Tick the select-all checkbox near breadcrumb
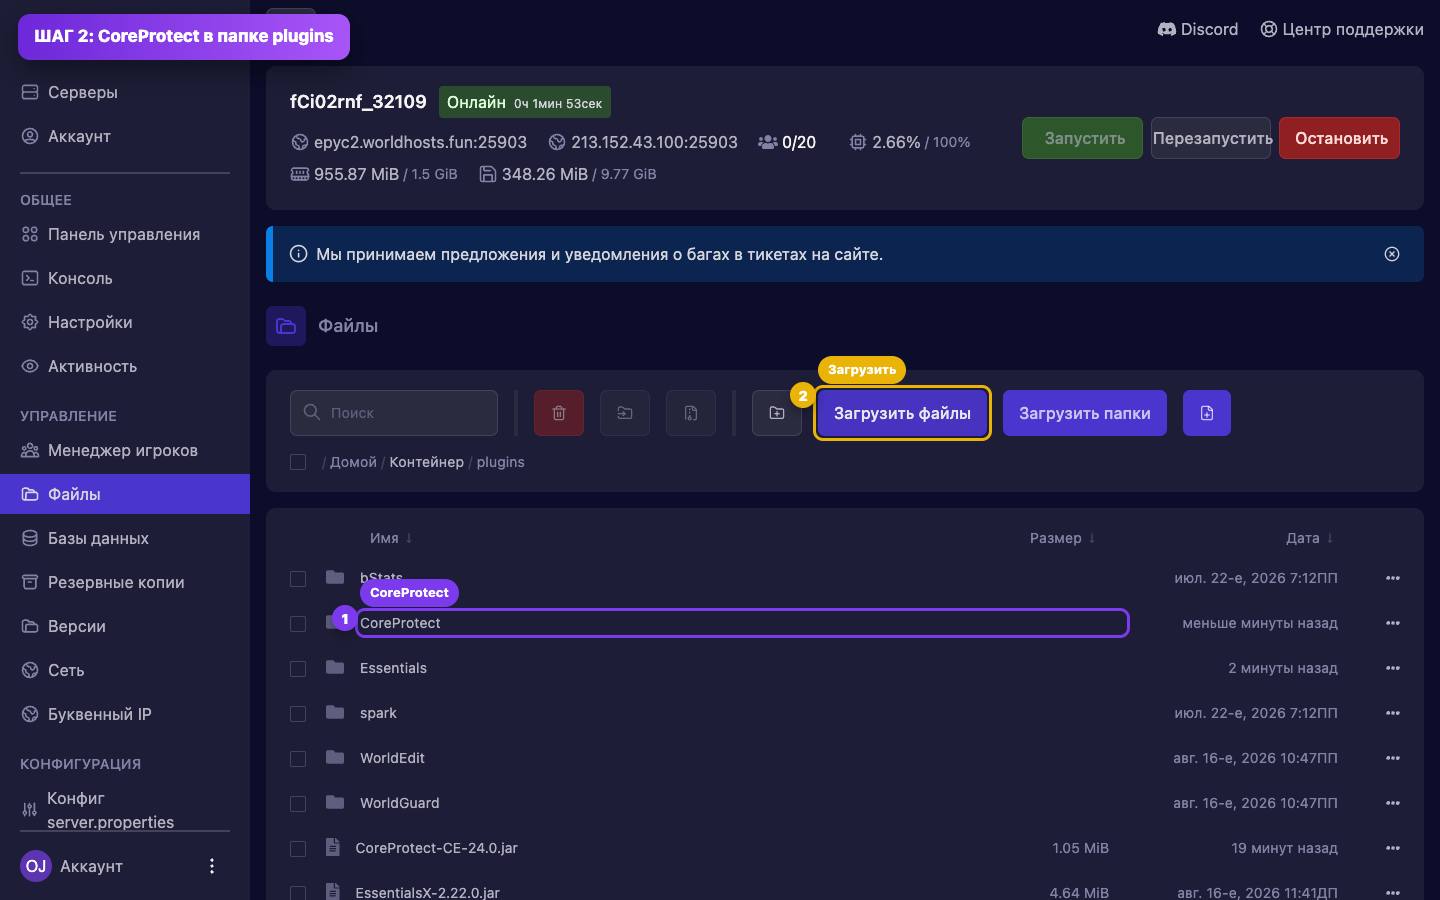This screenshot has height=900, width=1440. point(298,462)
